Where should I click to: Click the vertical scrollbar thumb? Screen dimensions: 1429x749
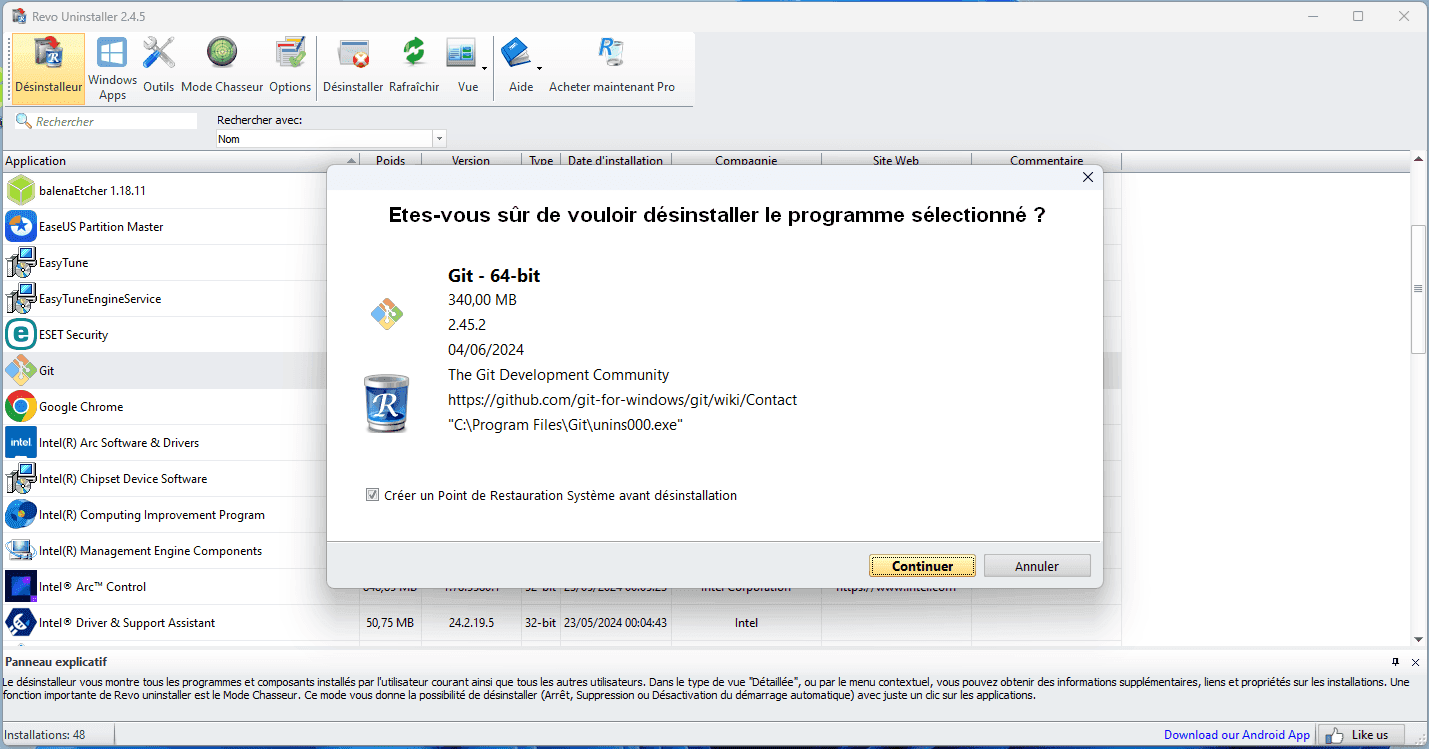(x=1418, y=288)
